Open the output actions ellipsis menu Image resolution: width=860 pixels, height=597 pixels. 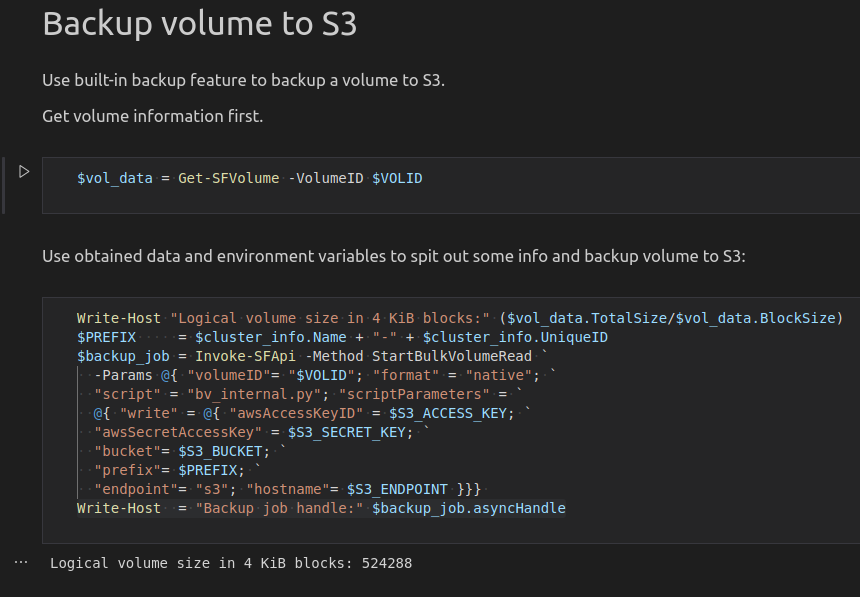pos(21,562)
